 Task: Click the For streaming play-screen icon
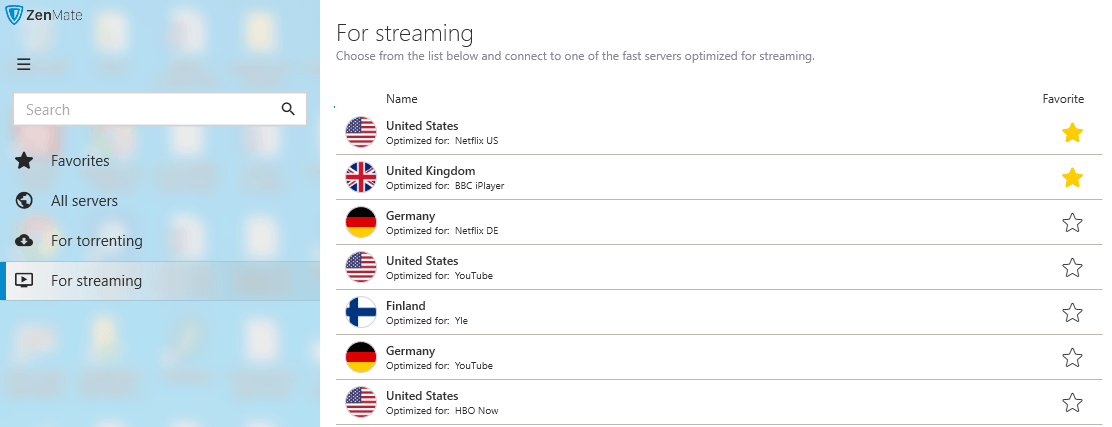pos(24,281)
